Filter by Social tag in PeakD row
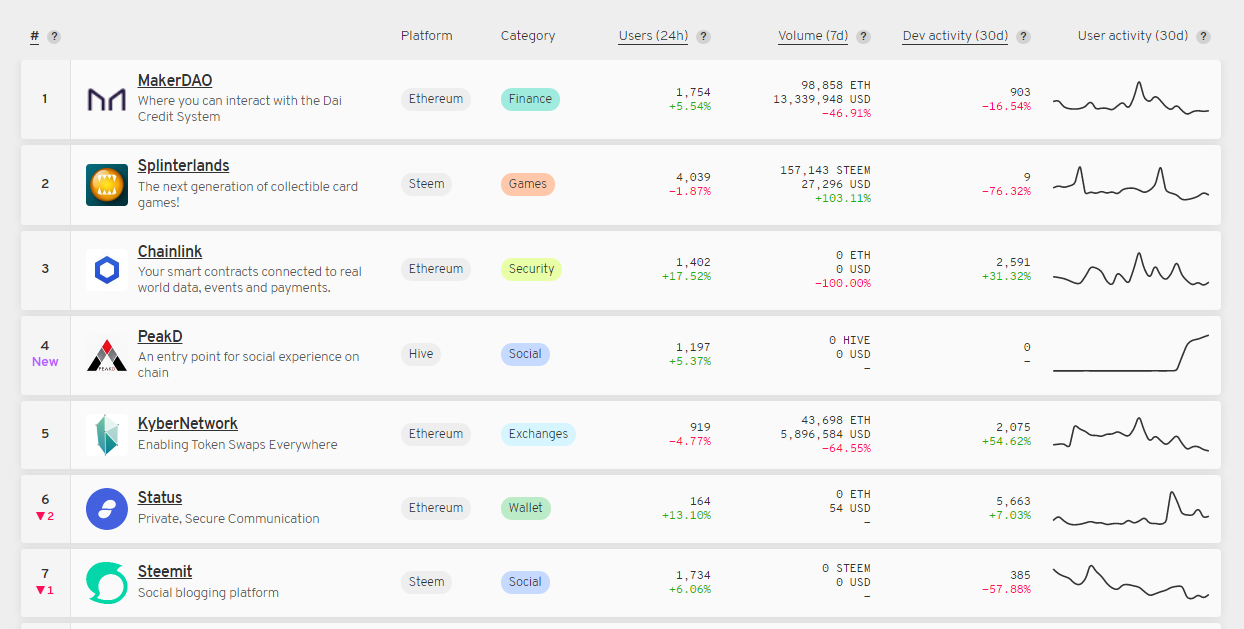This screenshot has height=629, width=1244. click(525, 354)
